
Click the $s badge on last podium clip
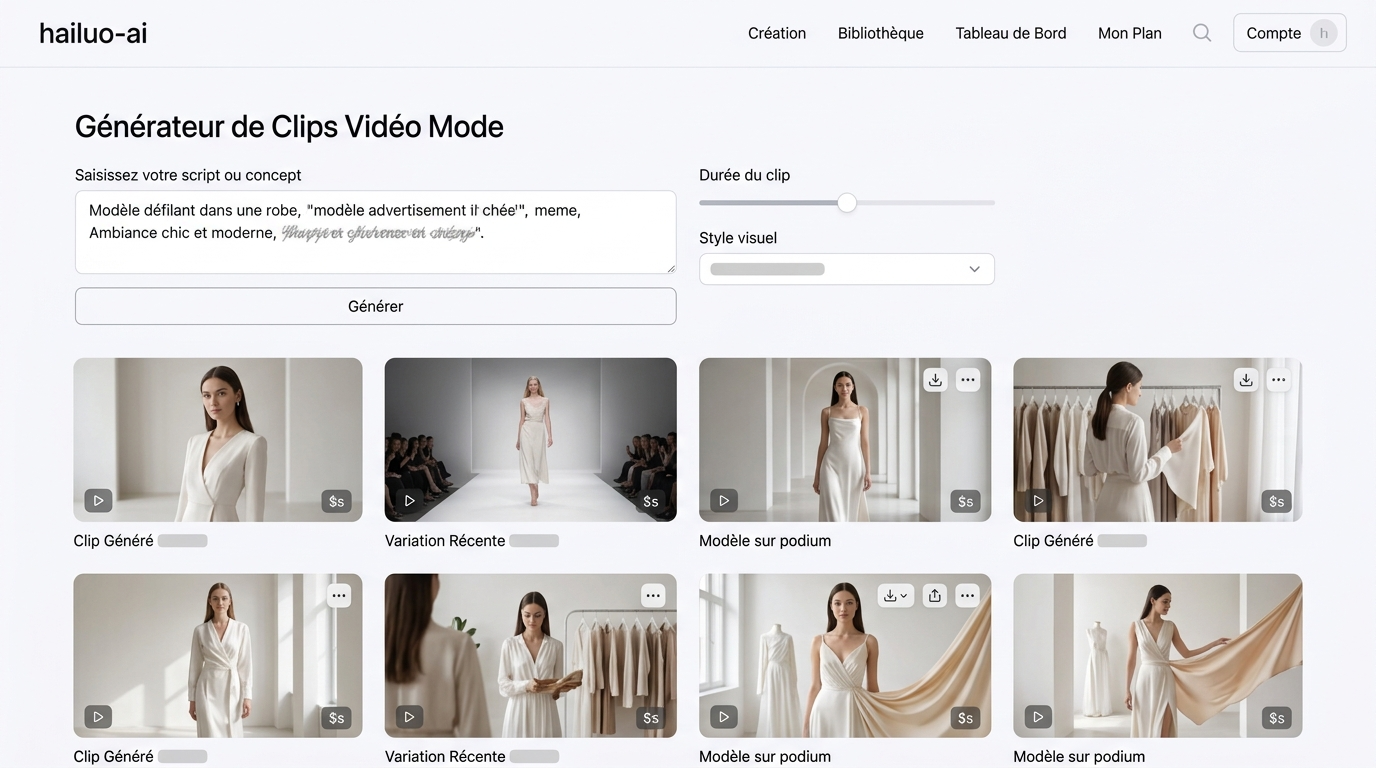tap(1277, 717)
